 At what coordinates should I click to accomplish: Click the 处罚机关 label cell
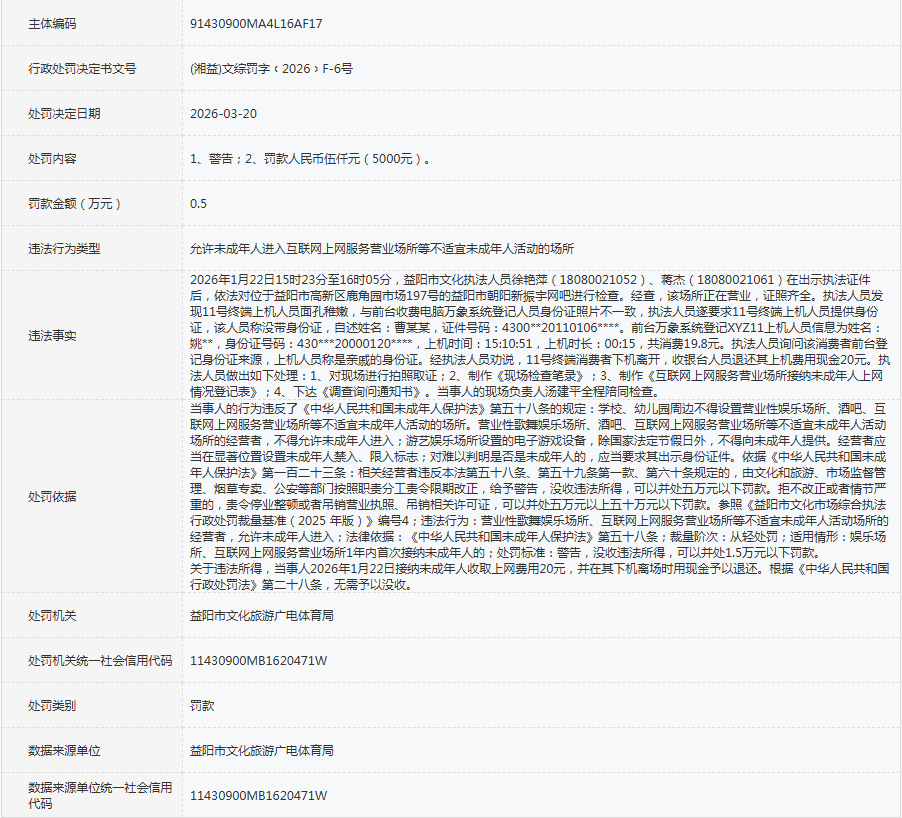(x=52, y=615)
